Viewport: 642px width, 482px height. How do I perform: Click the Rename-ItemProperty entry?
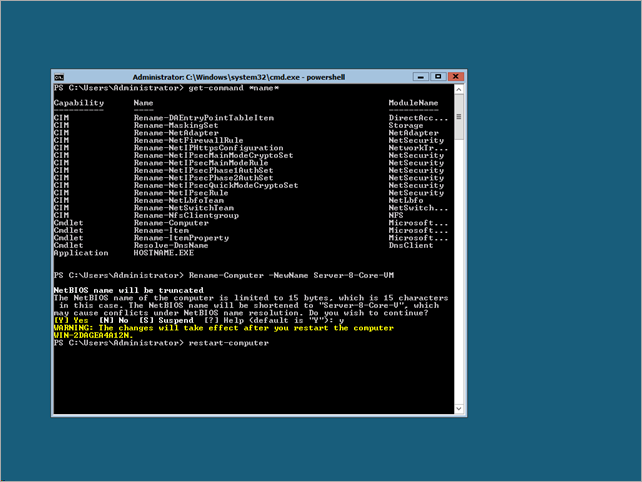pyautogui.click(x=181, y=238)
